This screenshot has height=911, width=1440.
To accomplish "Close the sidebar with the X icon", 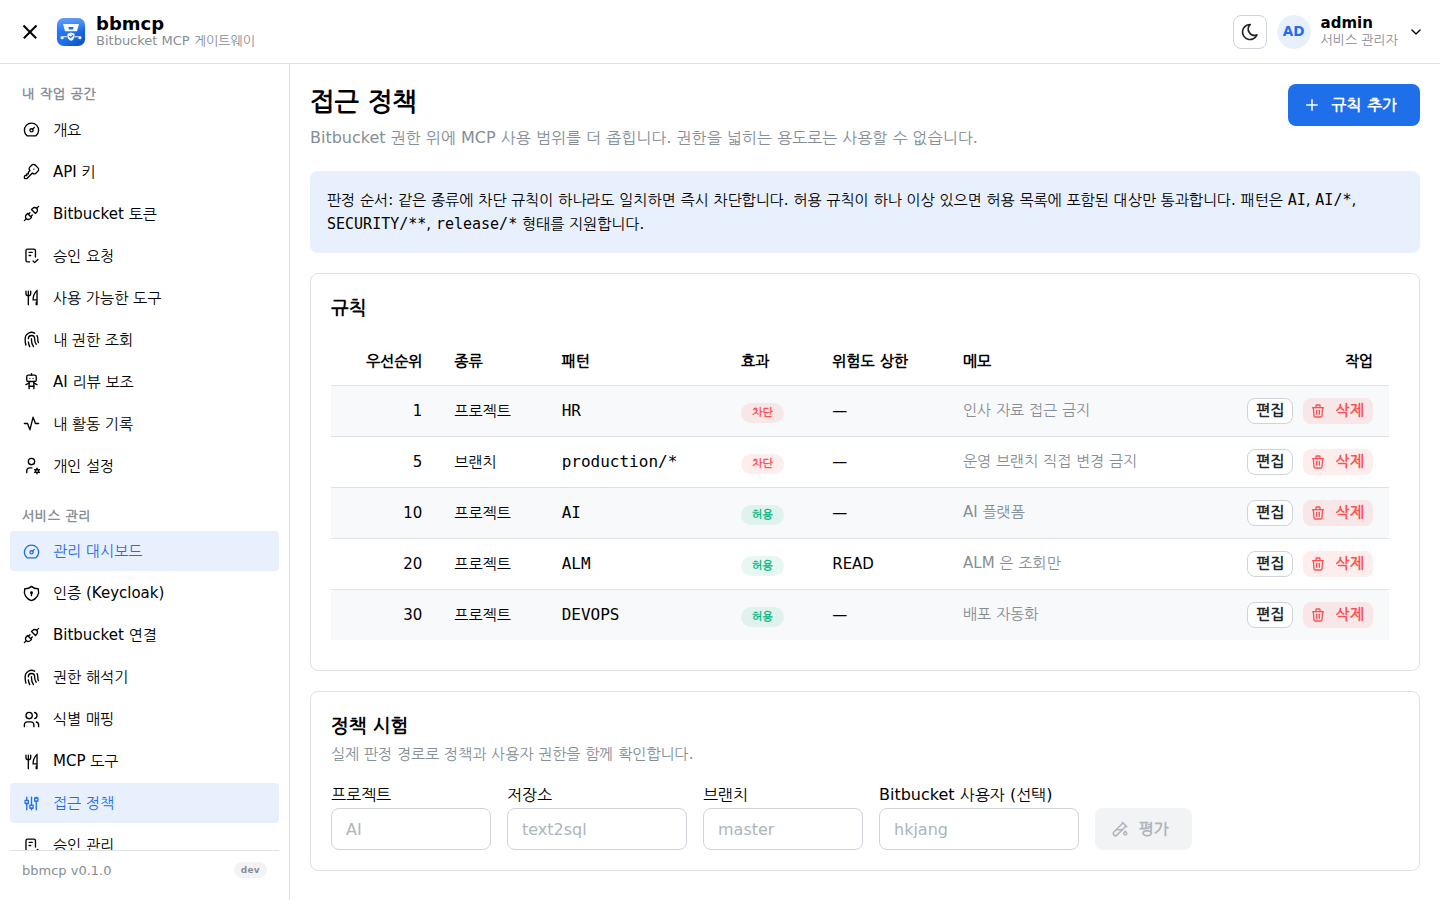I will (30, 32).
